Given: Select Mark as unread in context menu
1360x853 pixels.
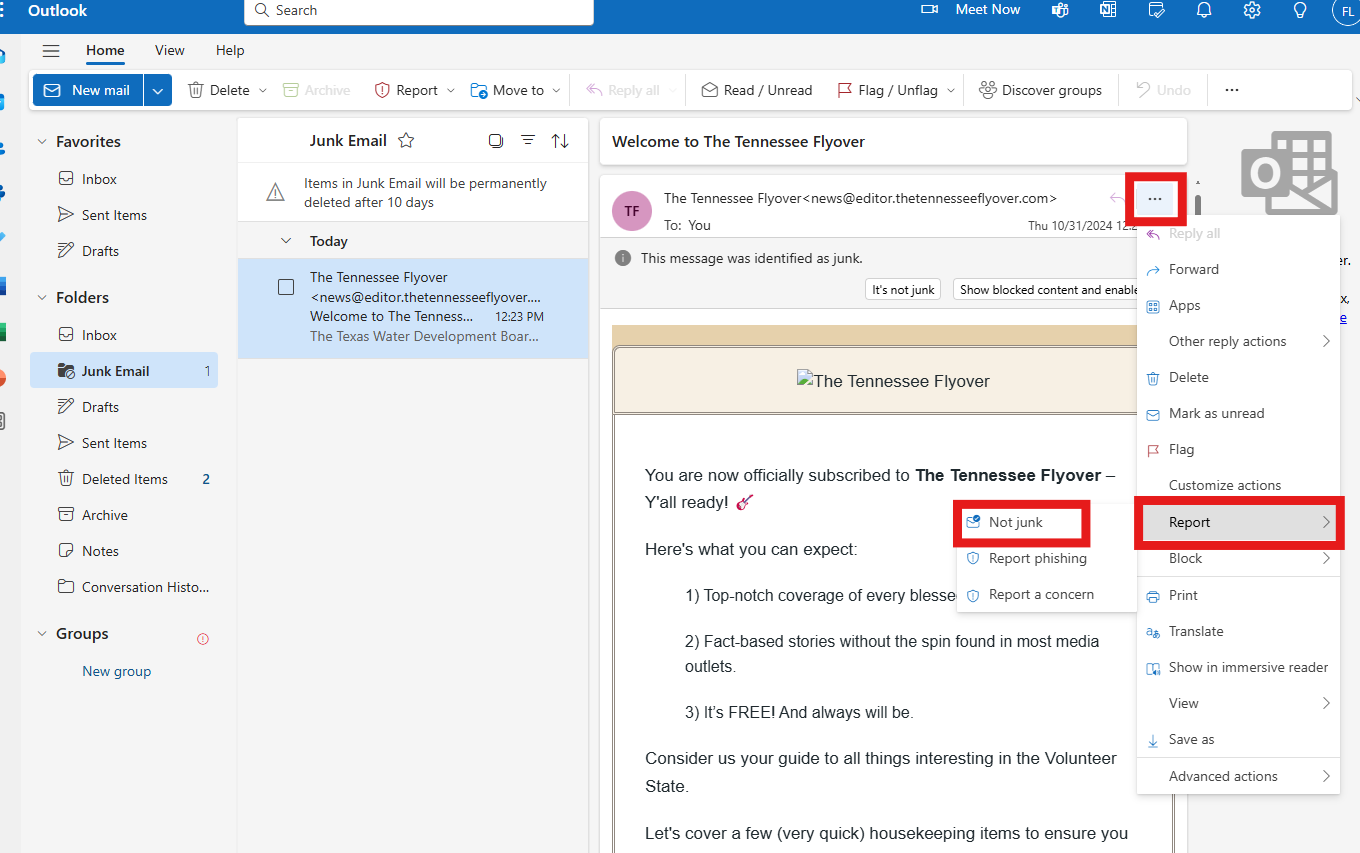Looking at the screenshot, I should point(1238,413).
